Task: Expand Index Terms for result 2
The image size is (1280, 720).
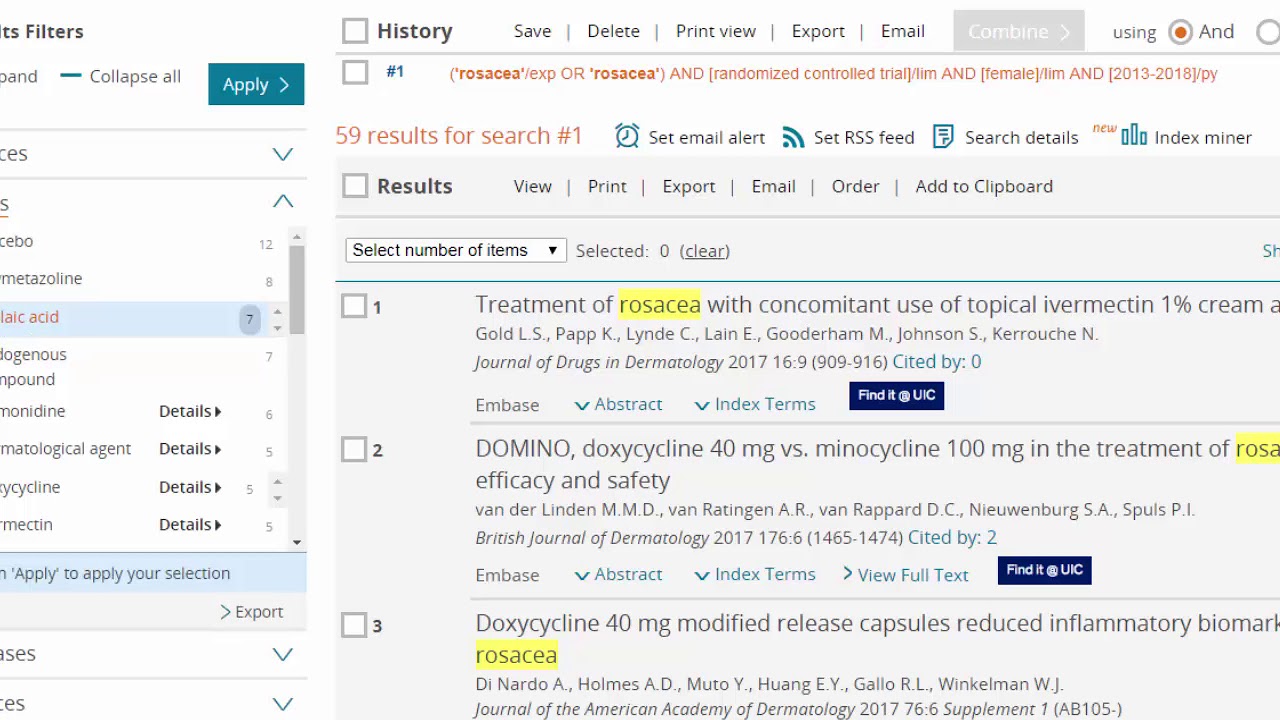Action: click(755, 574)
